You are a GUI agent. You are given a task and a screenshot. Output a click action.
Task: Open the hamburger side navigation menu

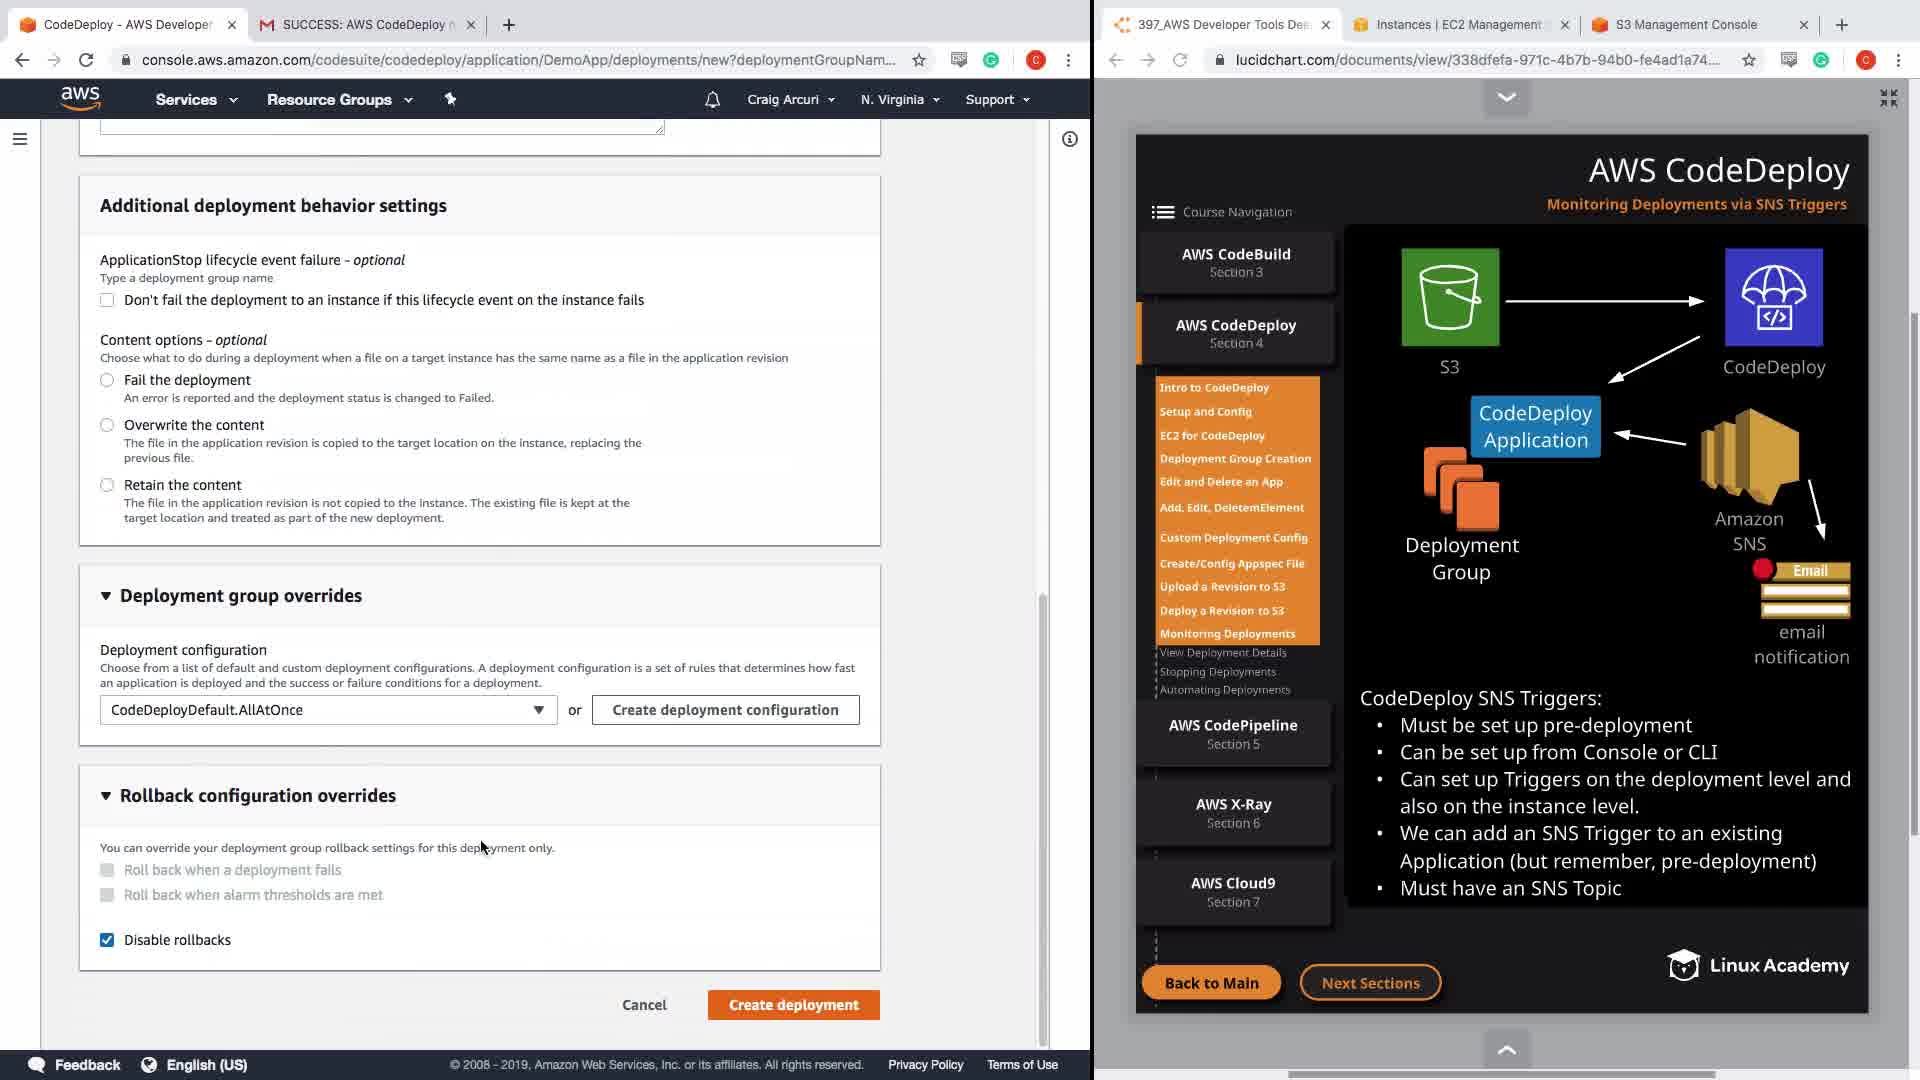pos(20,139)
